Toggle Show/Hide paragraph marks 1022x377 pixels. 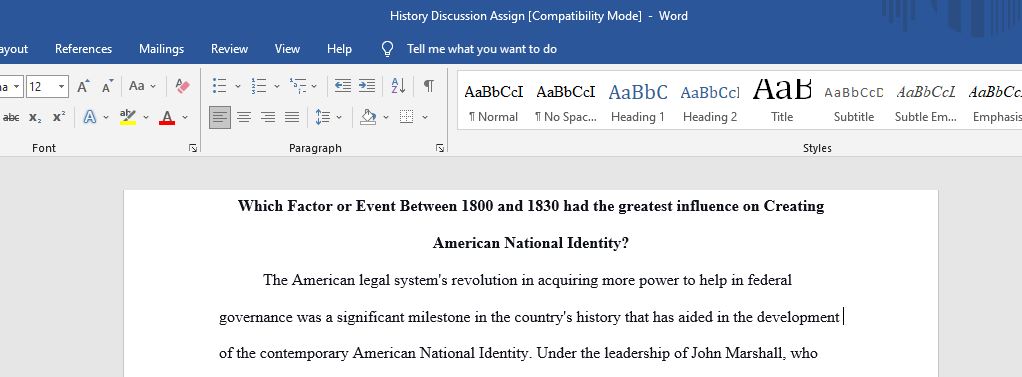(x=428, y=86)
